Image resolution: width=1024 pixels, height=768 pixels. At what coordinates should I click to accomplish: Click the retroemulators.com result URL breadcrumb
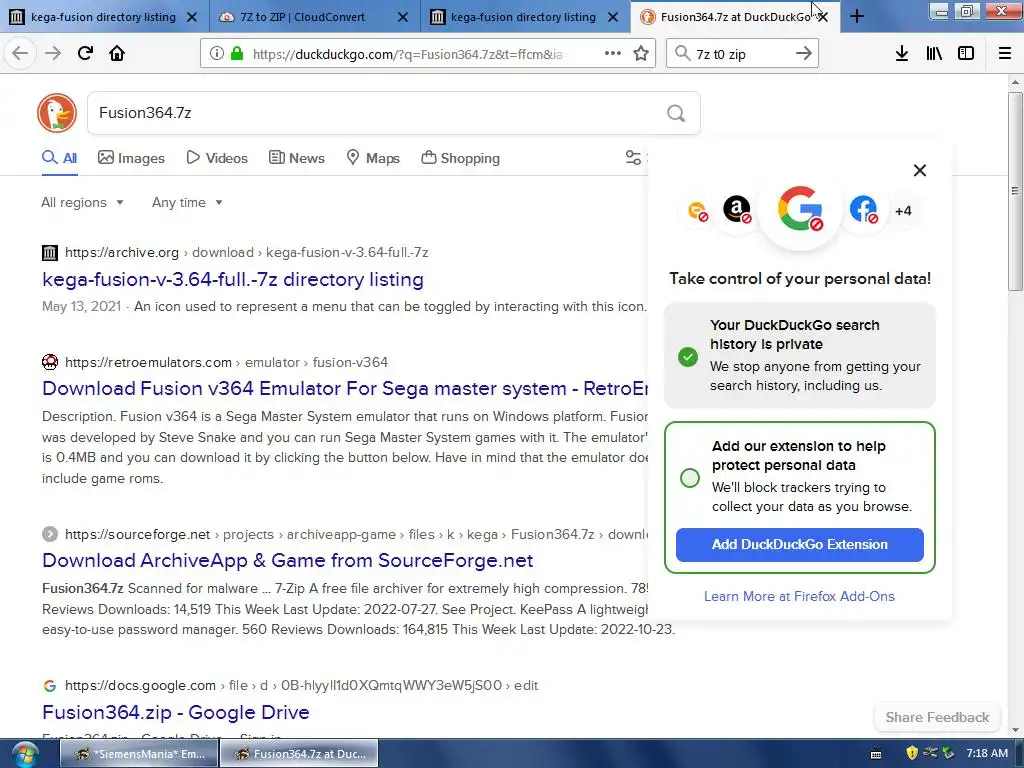226,362
